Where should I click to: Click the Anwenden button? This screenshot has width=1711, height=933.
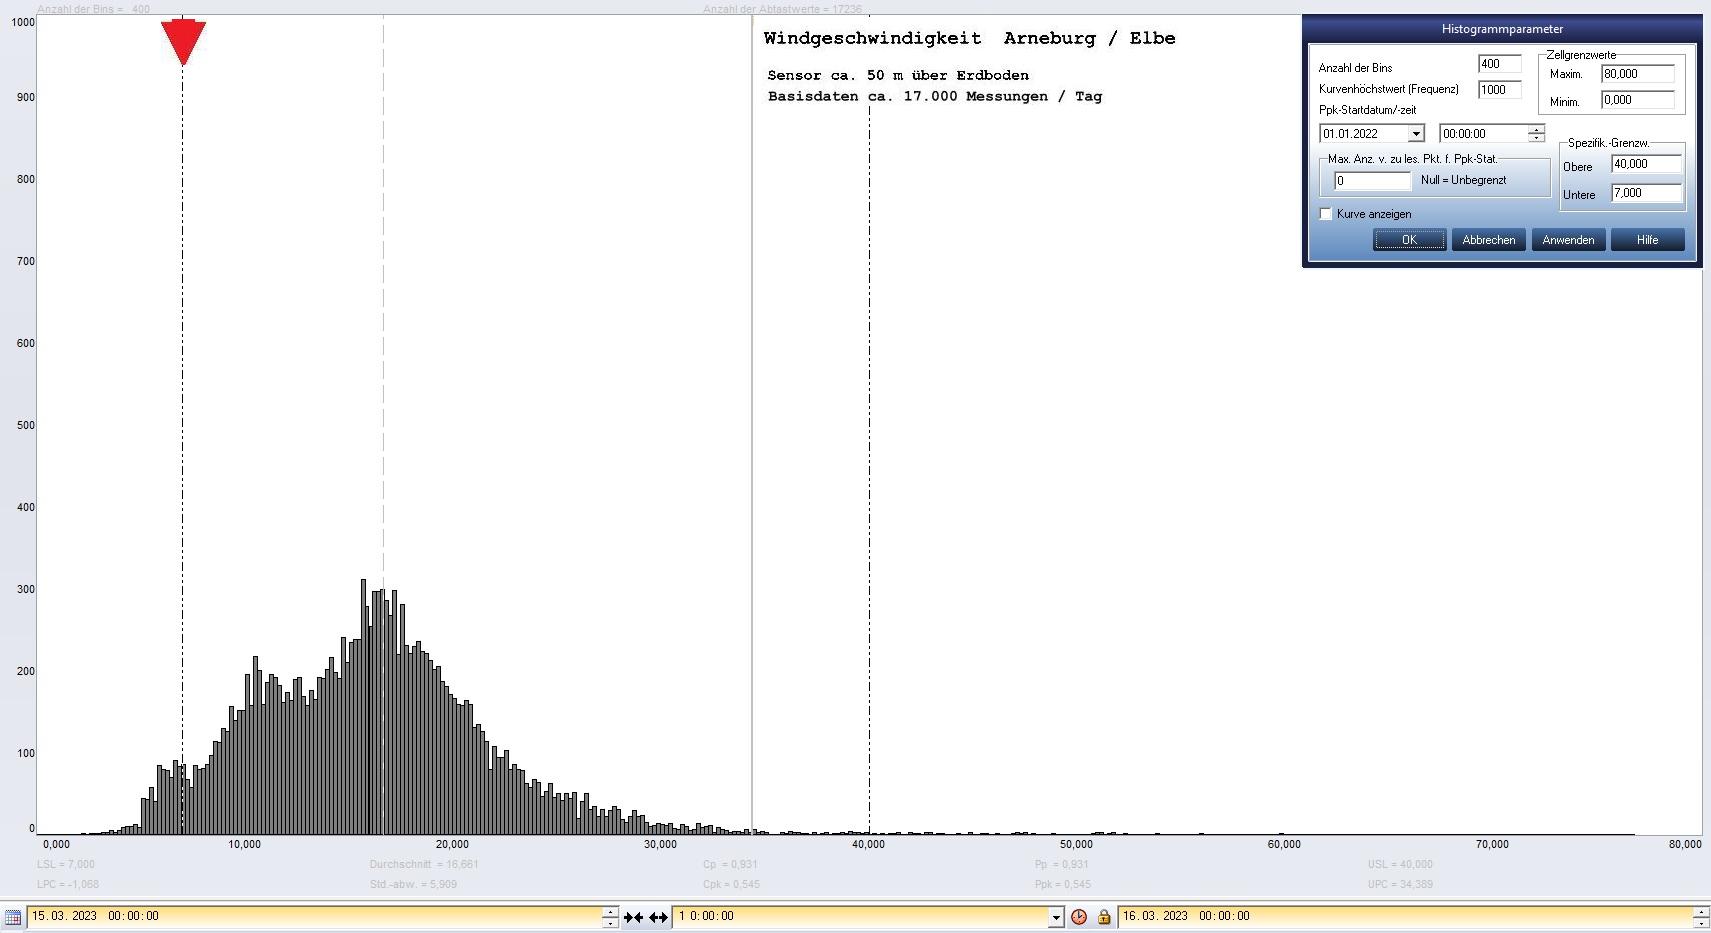coord(1568,240)
